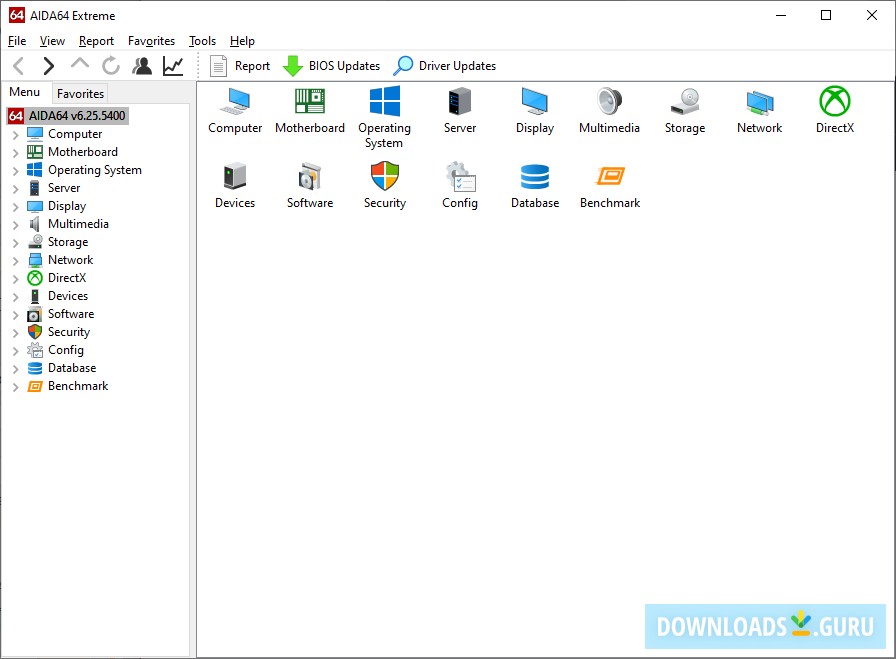The image size is (896, 659).
Task: Open the View menu
Action: 52,41
